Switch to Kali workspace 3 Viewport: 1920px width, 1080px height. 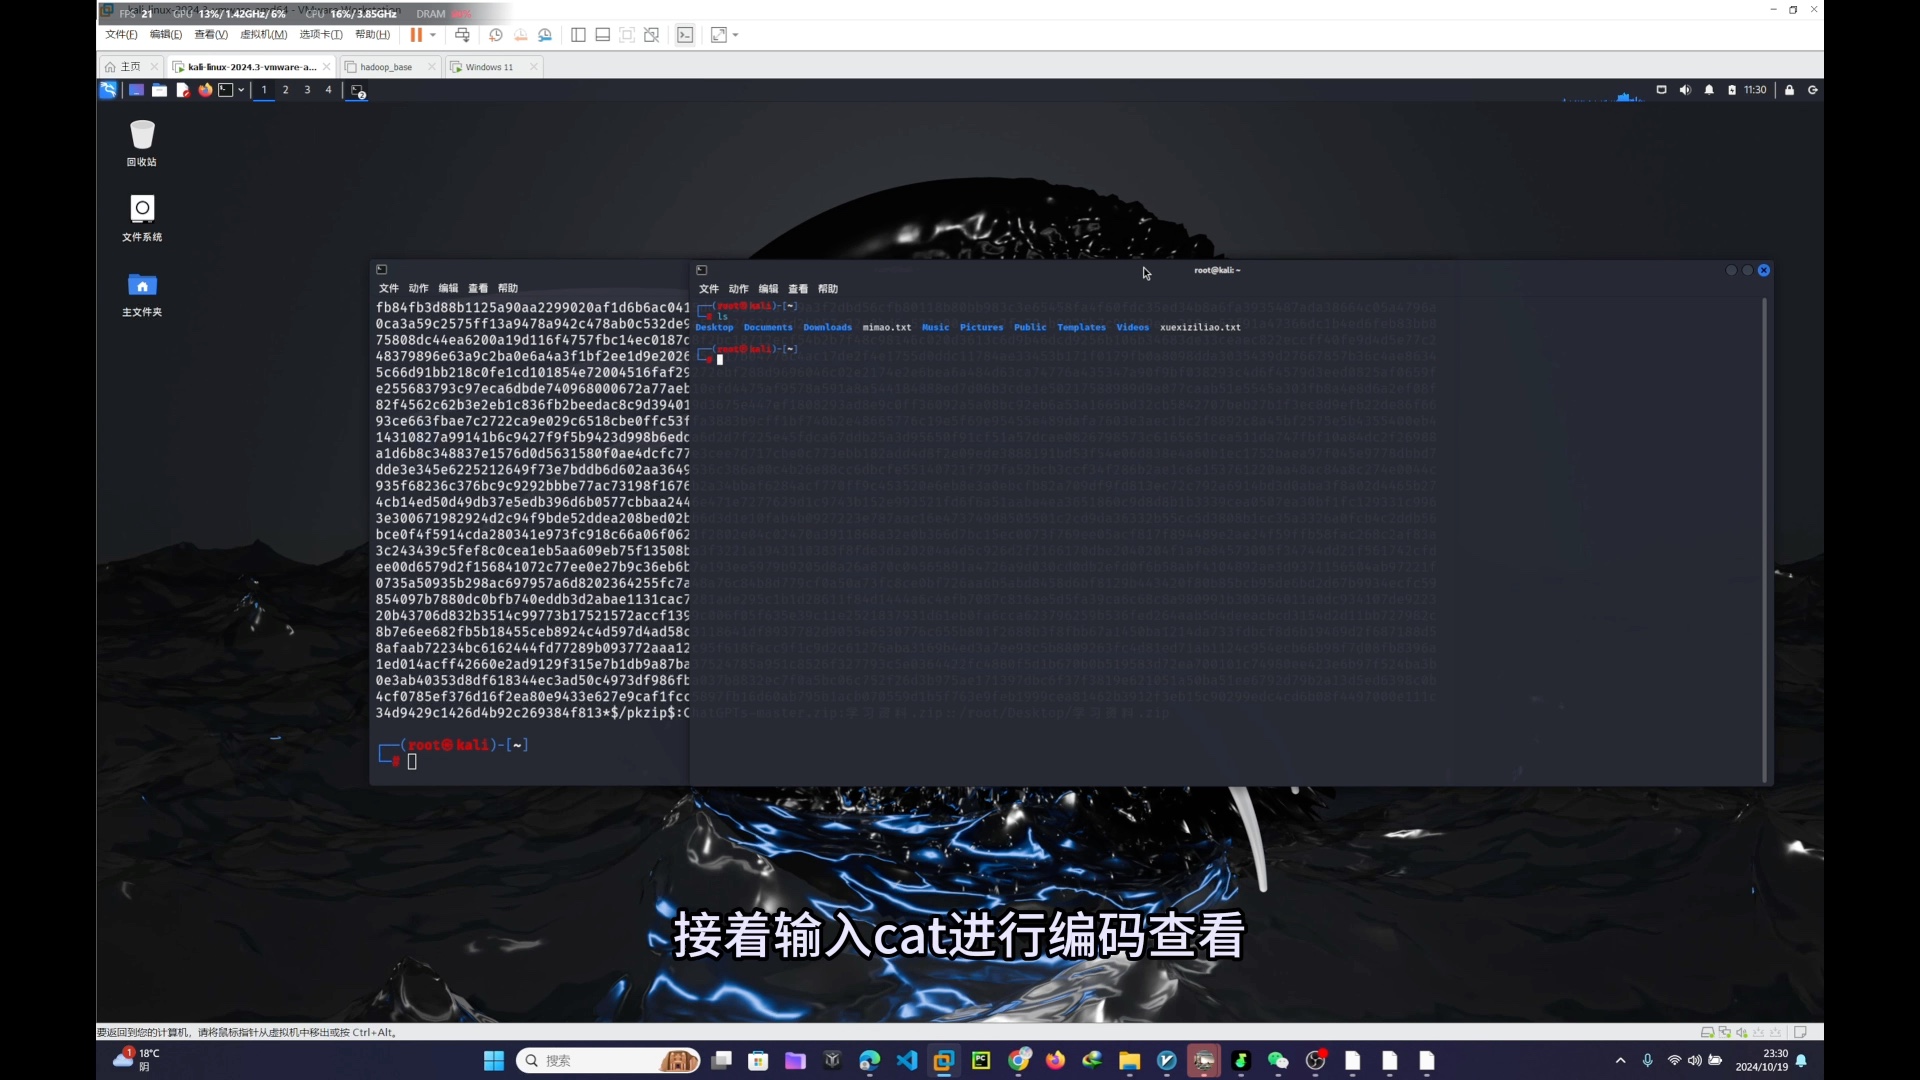point(307,90)
